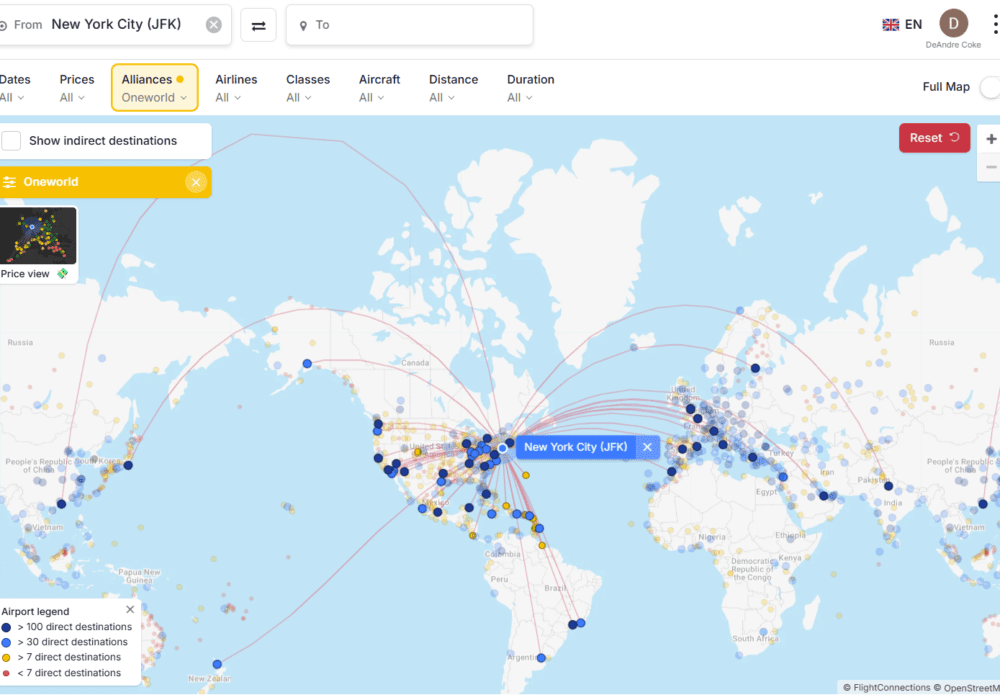1000x700 pixels.
Task: Open the Price view globe thumbnail
Action: pyautogui.click(x=37, y=237)
